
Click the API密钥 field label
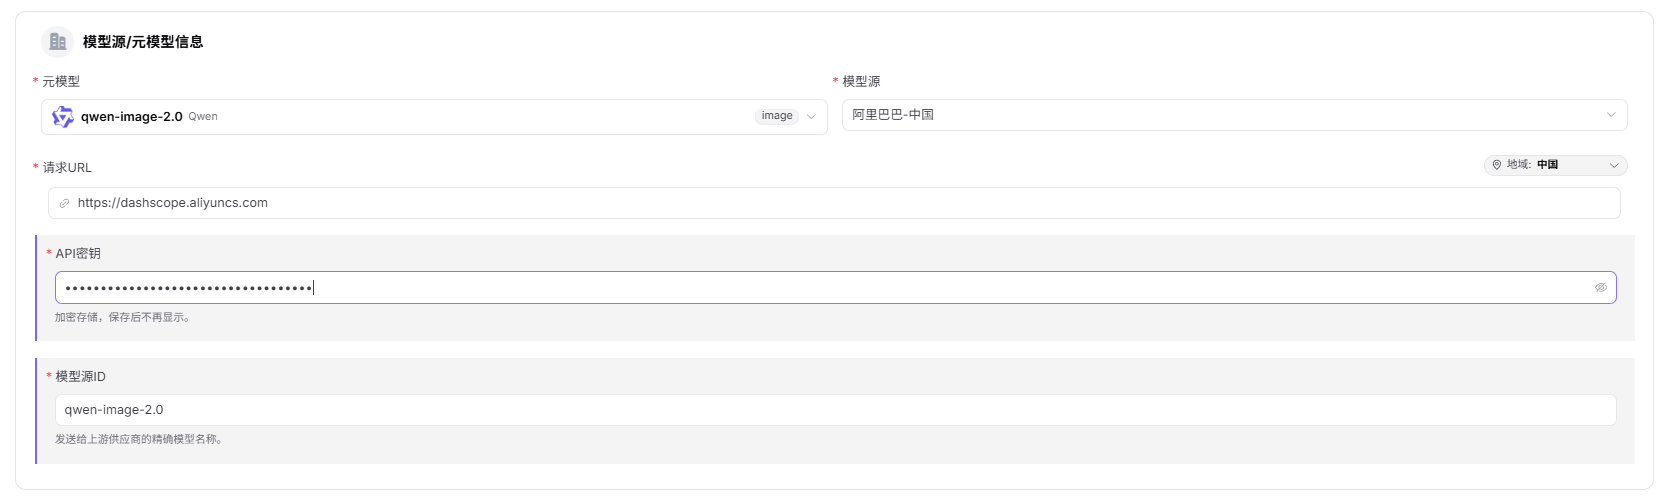click(78, 254)
